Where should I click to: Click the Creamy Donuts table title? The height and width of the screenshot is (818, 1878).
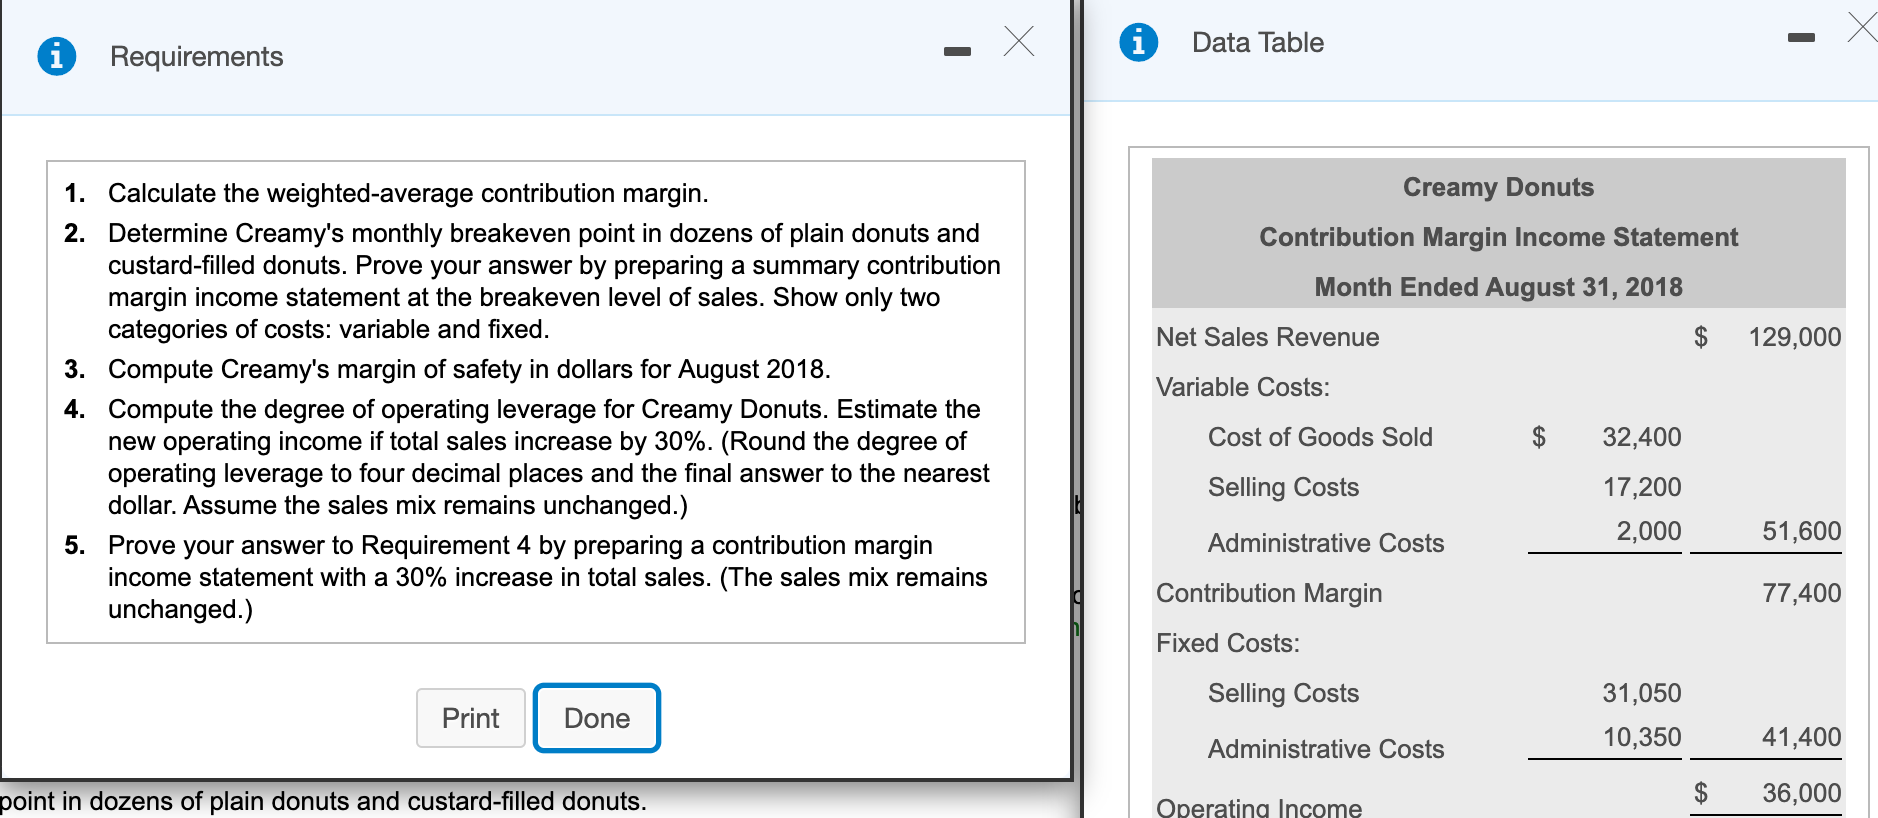1498,187
